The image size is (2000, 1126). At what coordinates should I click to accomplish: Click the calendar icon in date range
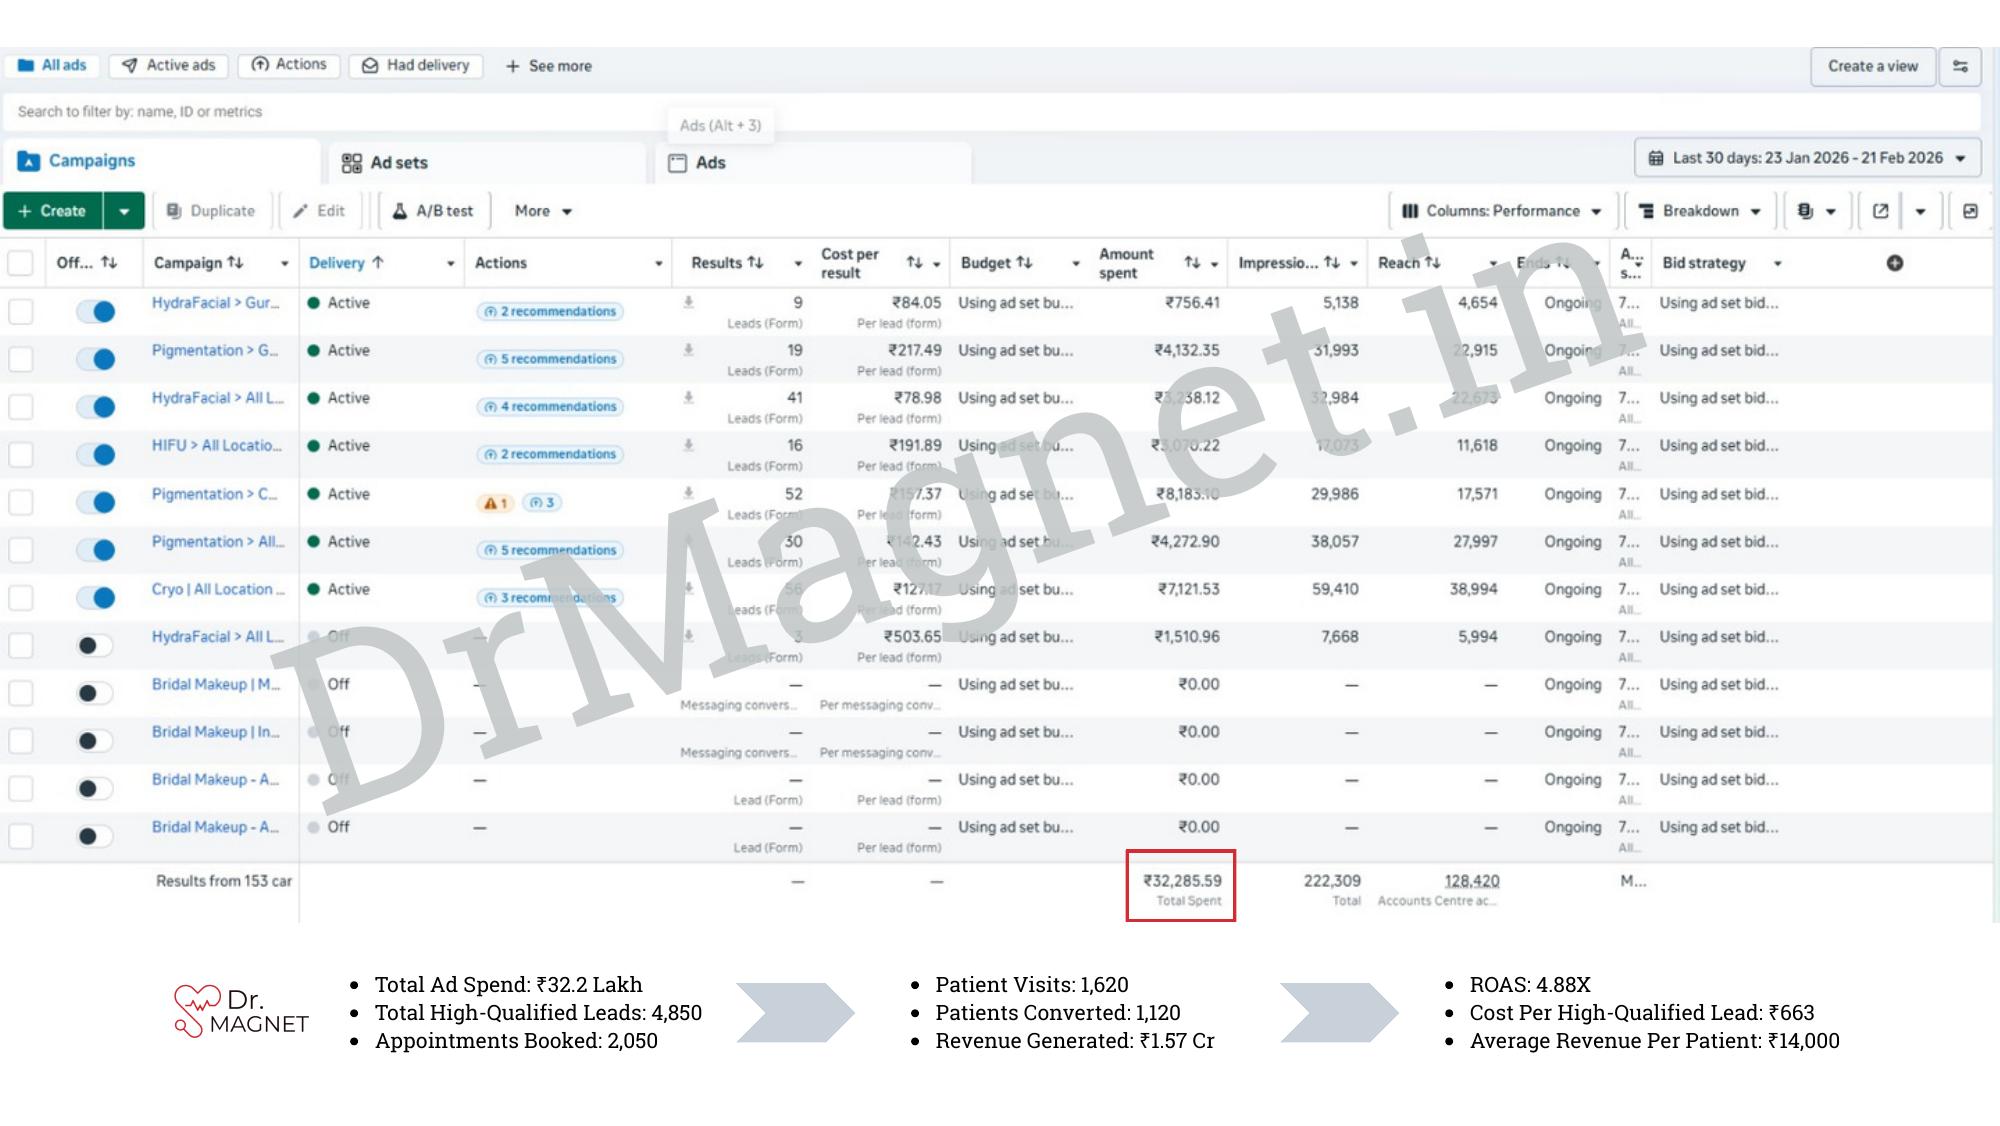click(1656, 158)
